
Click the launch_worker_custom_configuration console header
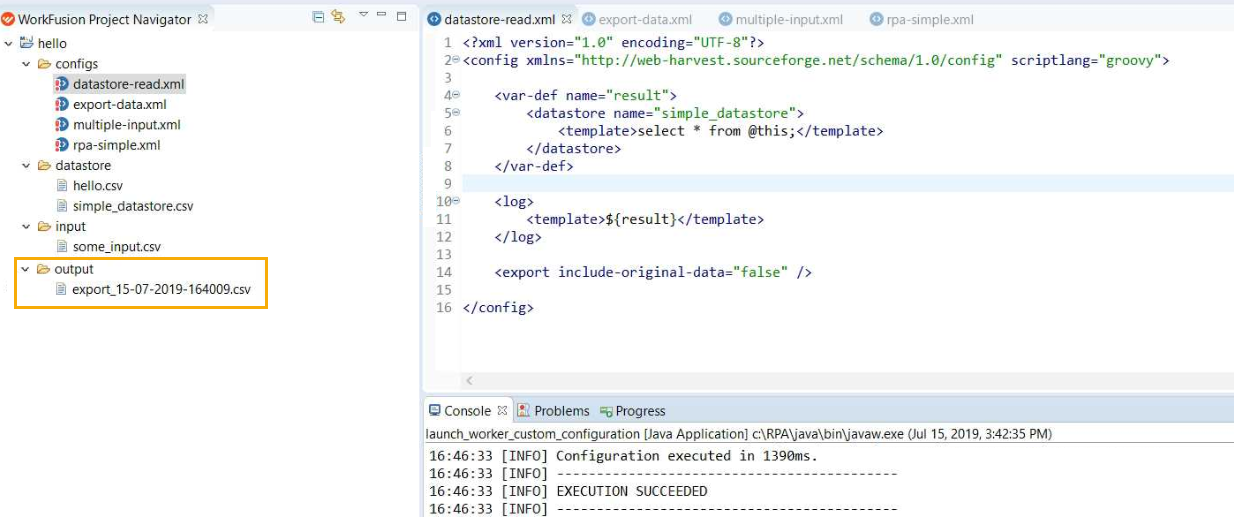pos(738,434)
